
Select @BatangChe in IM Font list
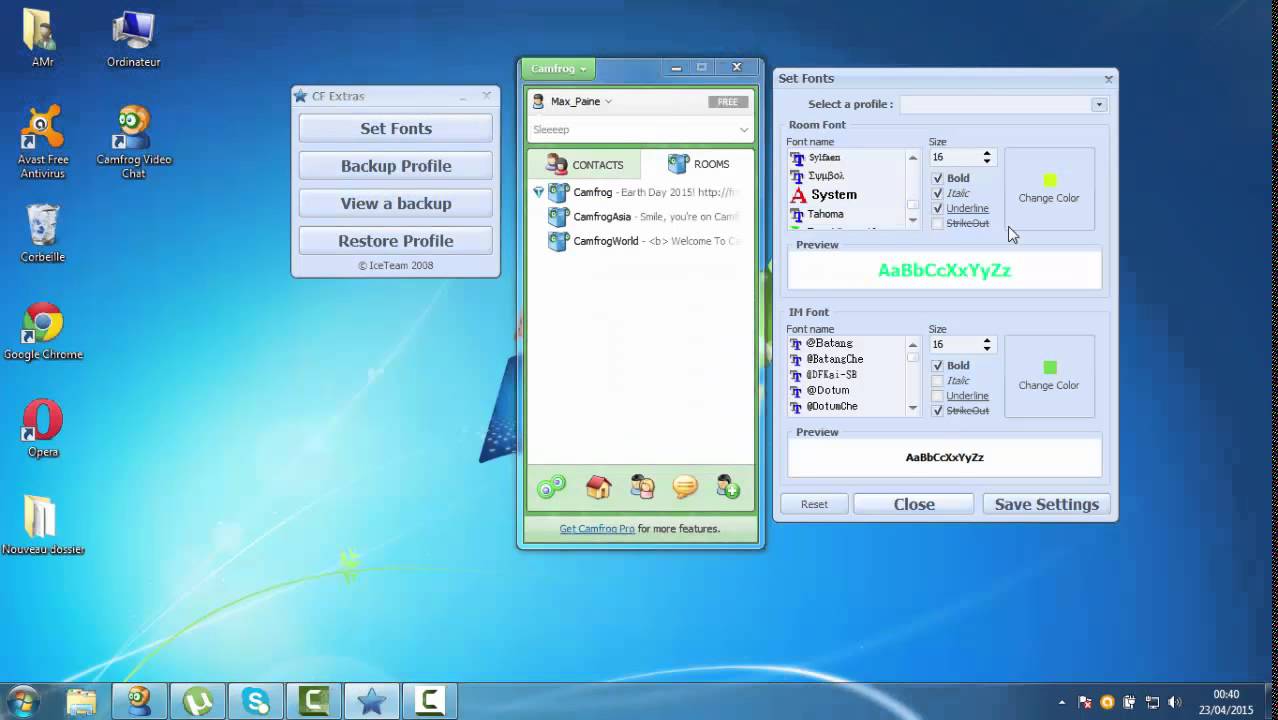tap(835, 359)
